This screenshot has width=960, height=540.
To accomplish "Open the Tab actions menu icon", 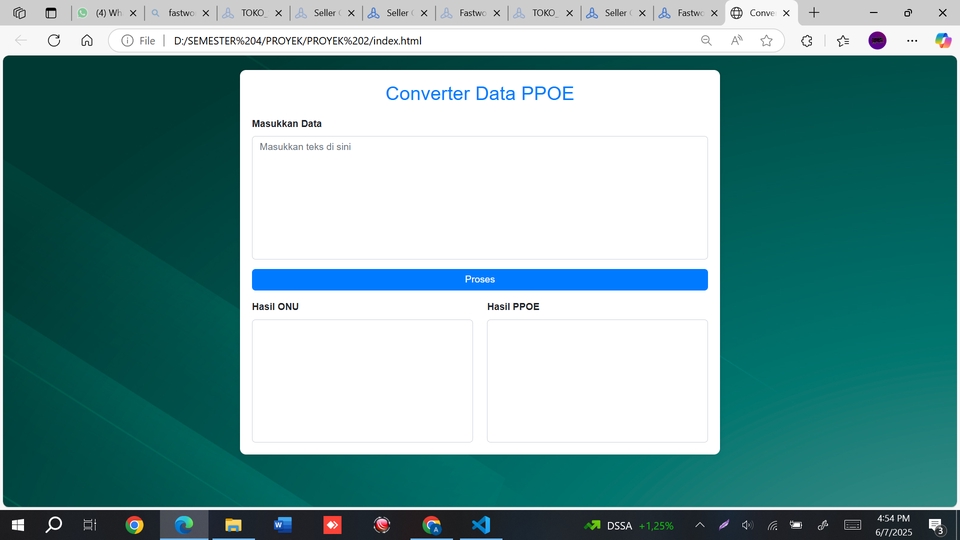I will [51, 13].
